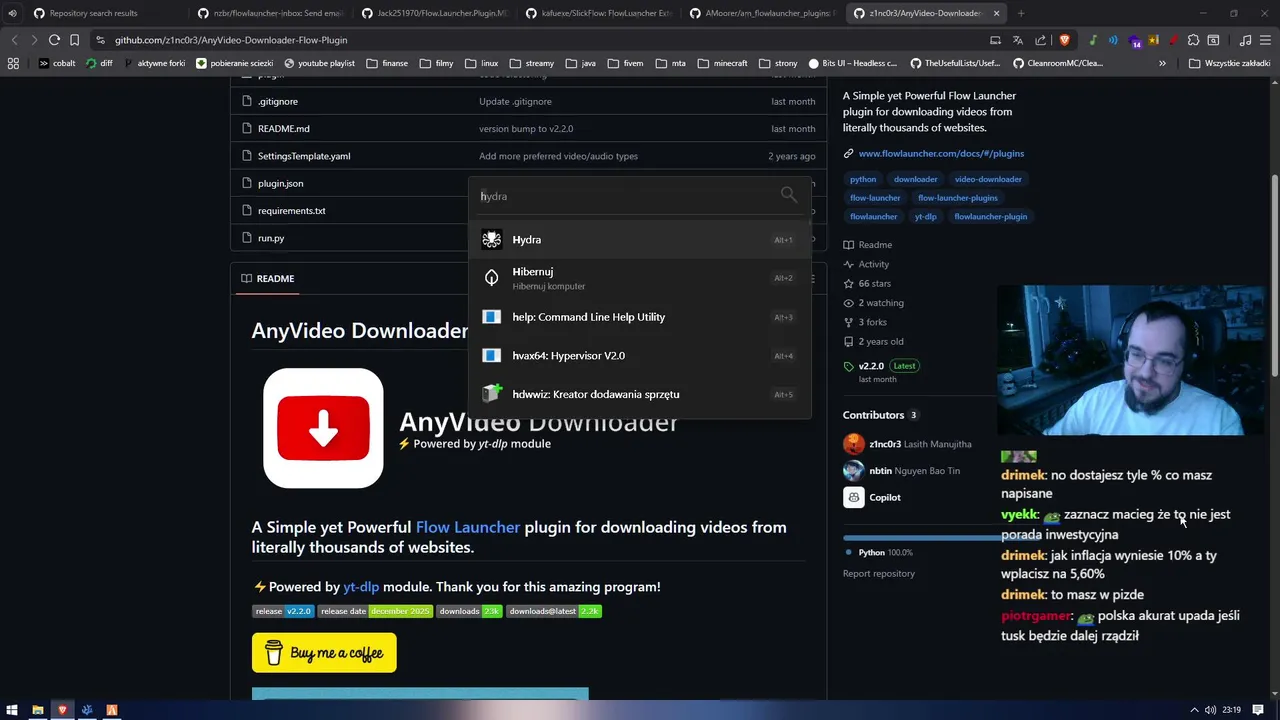Open the linux bookmarks folder
Image resolution: width=1280 pixels, height=720 pixels.
pyautogui.click(x=481, y=63)
